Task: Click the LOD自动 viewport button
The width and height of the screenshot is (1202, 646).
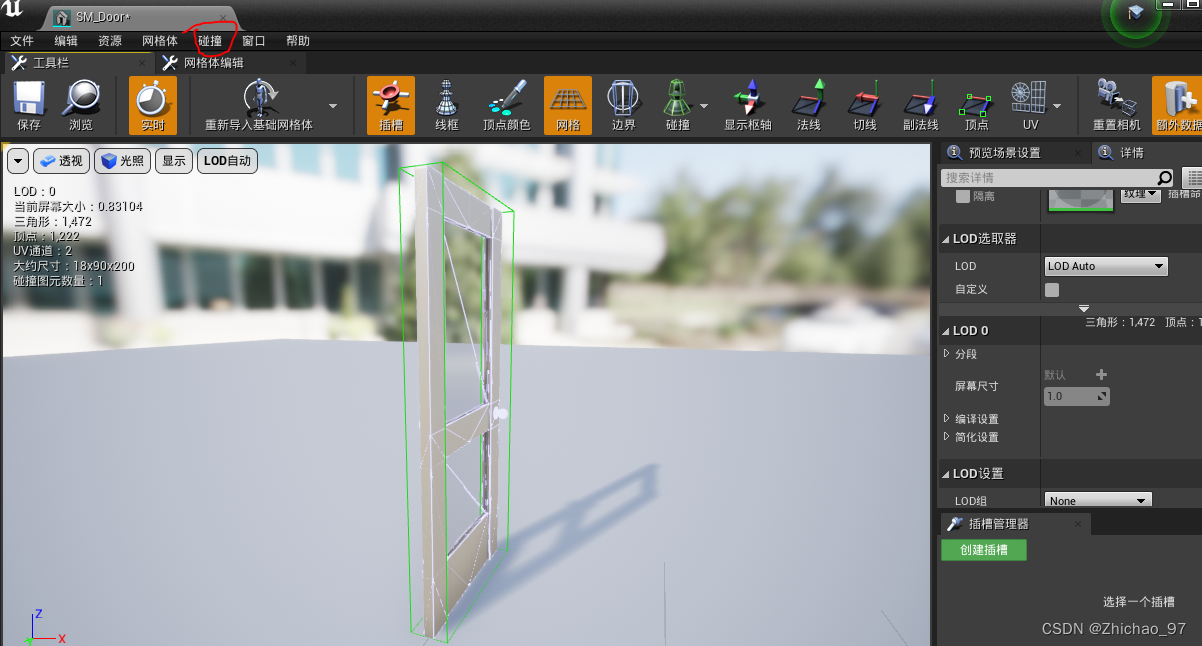Action: (227, 161)
